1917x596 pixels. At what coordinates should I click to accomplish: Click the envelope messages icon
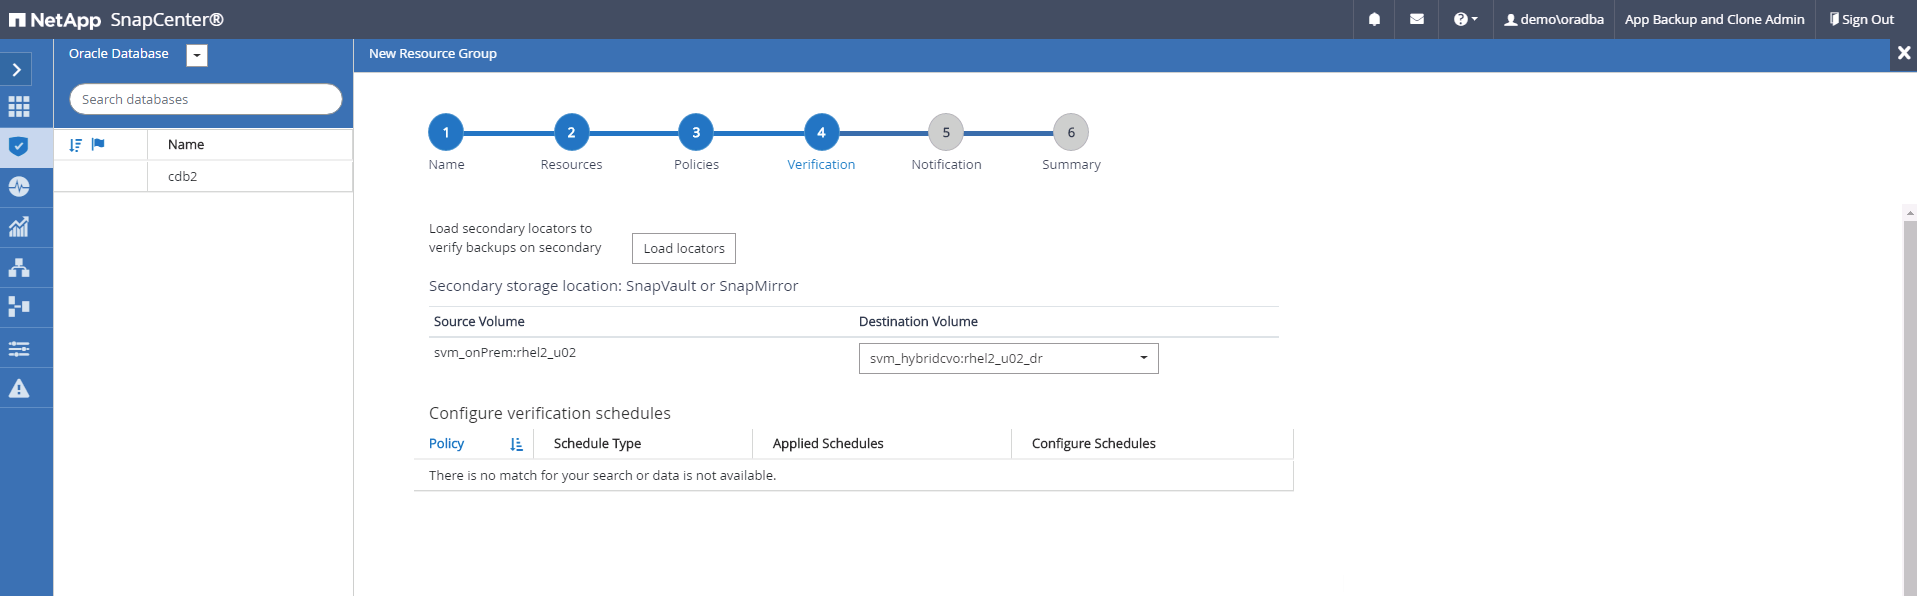[1417, 19]
